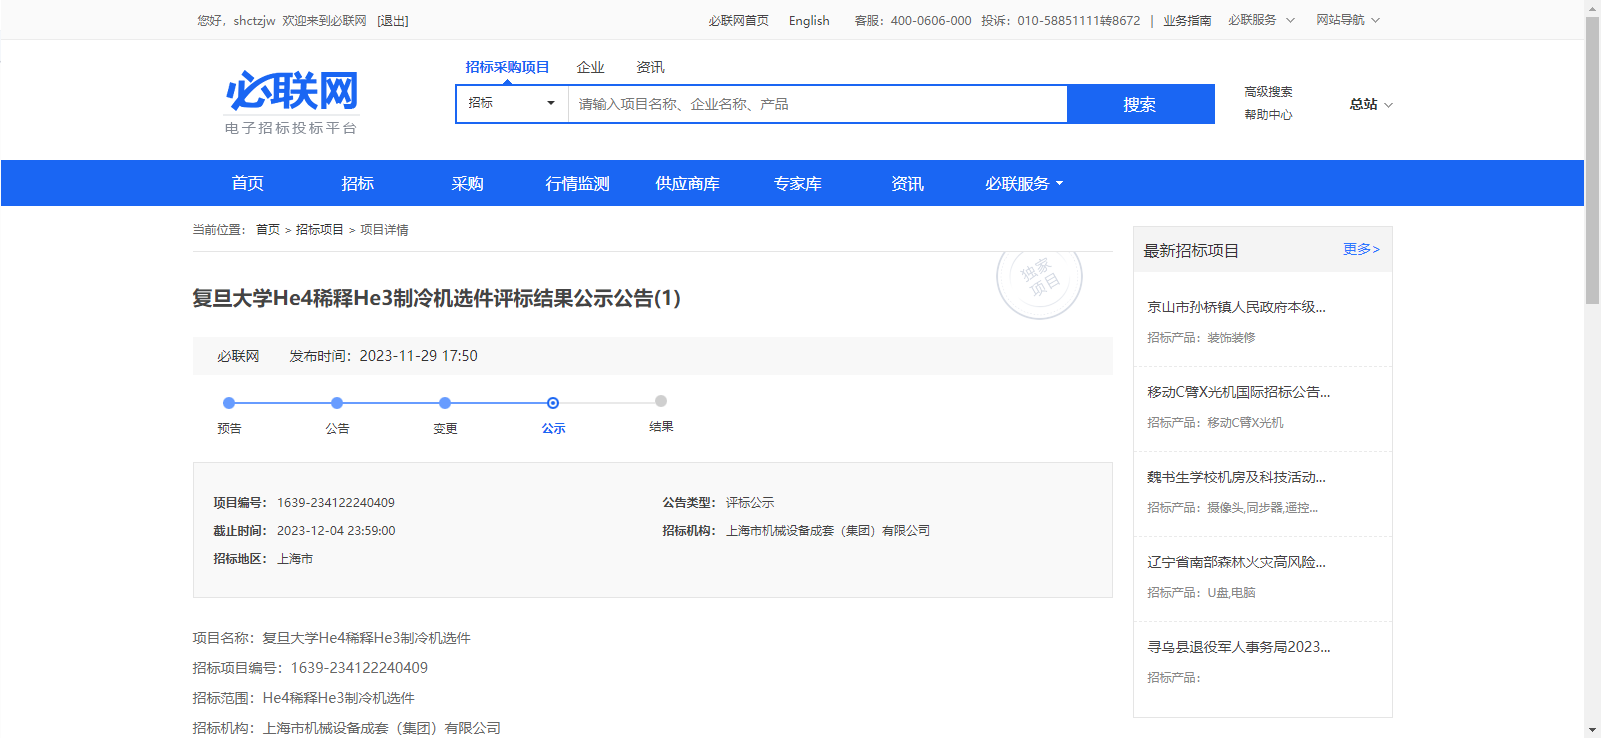
Task: Open the 招标 search type dropdown
Action: pos(511,104)
